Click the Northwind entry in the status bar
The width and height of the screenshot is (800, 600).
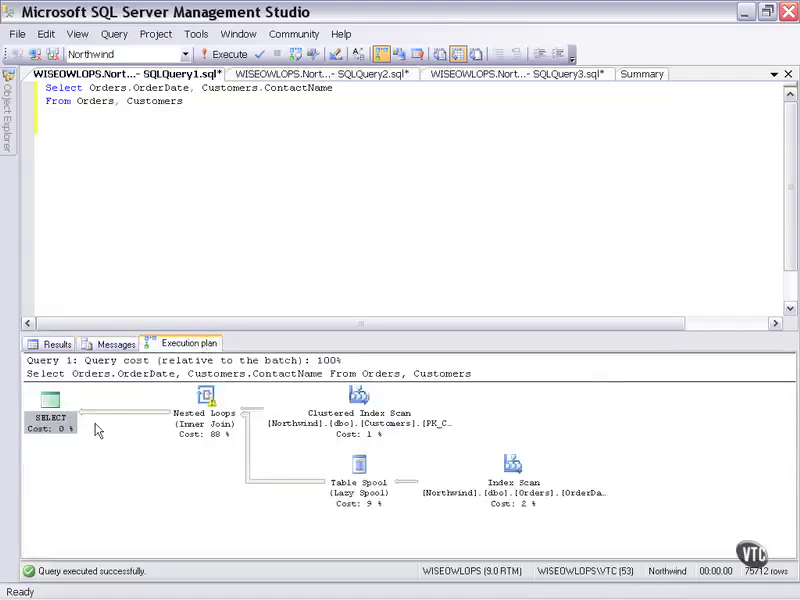pyautogui.click(x=667, y=571)
